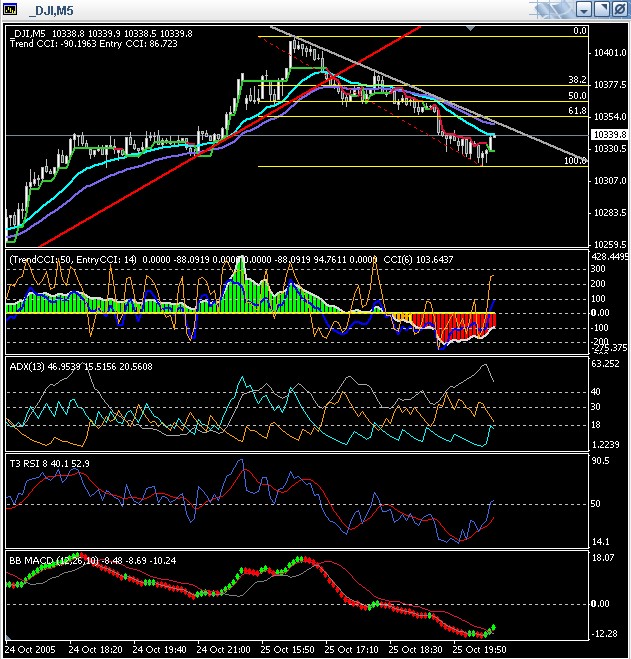Click the 24 Oct 18:20 time axis label
631x659 pixels.
coord(95,649)
